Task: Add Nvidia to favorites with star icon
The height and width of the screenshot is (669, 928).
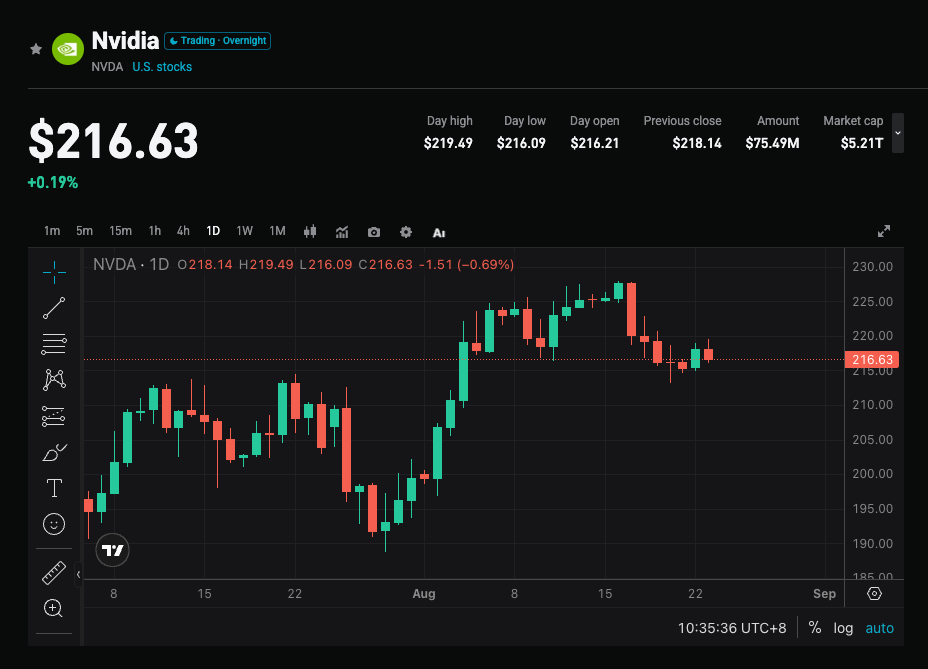Action: click(x=36, y=49)
